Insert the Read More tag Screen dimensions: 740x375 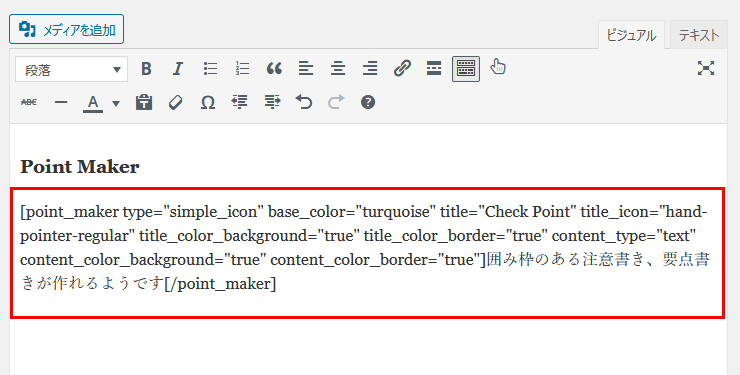pos(434,69)
